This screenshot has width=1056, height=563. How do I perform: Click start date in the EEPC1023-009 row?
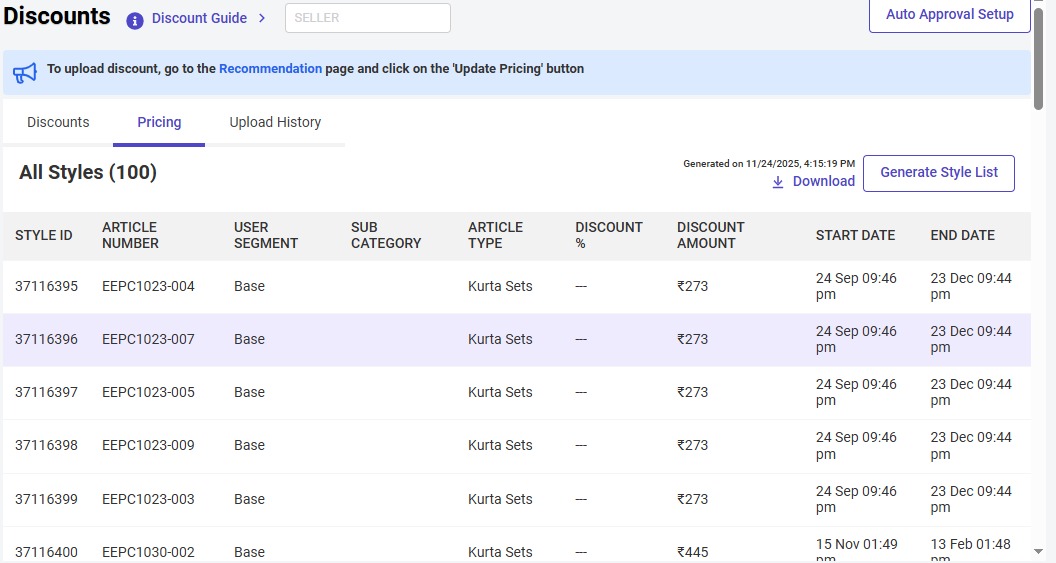pos(856,446)
